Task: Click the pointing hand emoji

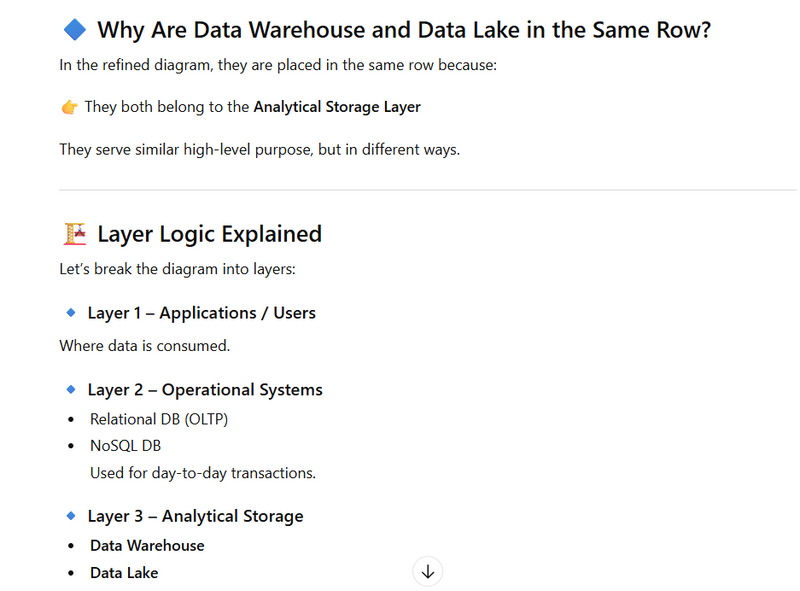Action: coord(69,107)
